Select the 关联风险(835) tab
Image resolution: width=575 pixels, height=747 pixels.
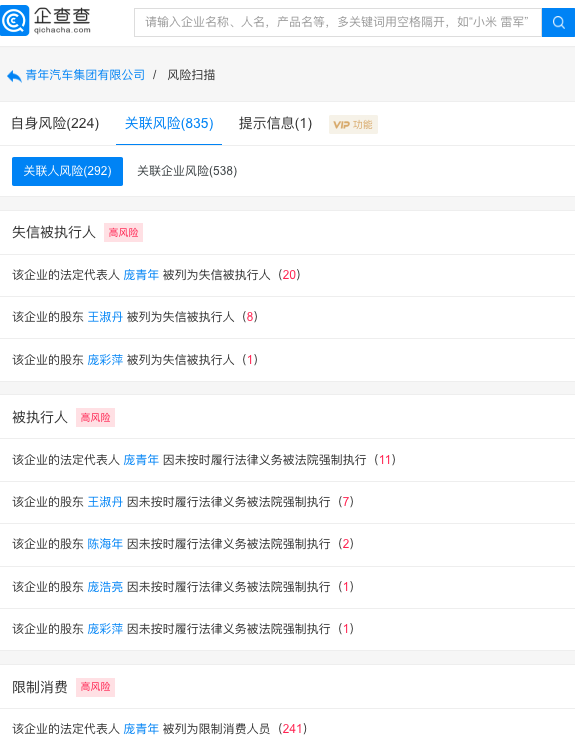coord(169,123)
